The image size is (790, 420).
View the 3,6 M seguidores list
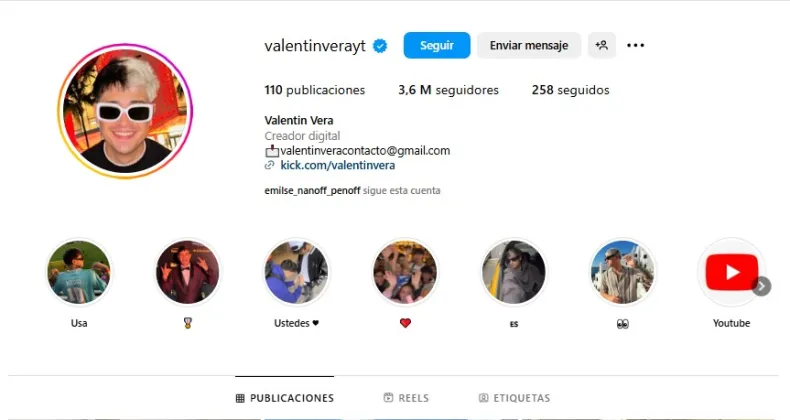[x=448, y=90]
